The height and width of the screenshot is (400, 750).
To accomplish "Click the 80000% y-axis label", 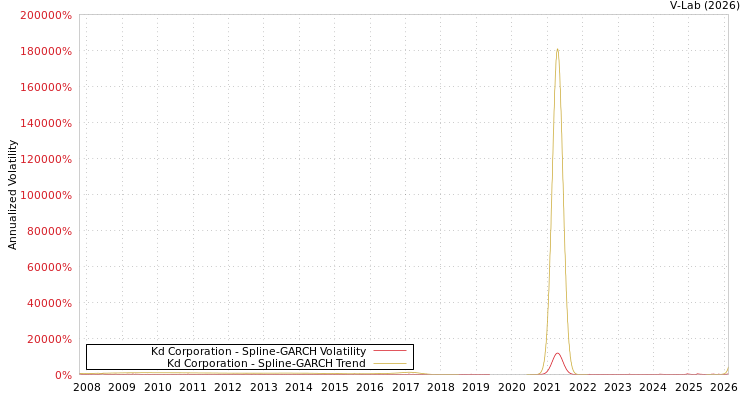I will pos(48,231).
